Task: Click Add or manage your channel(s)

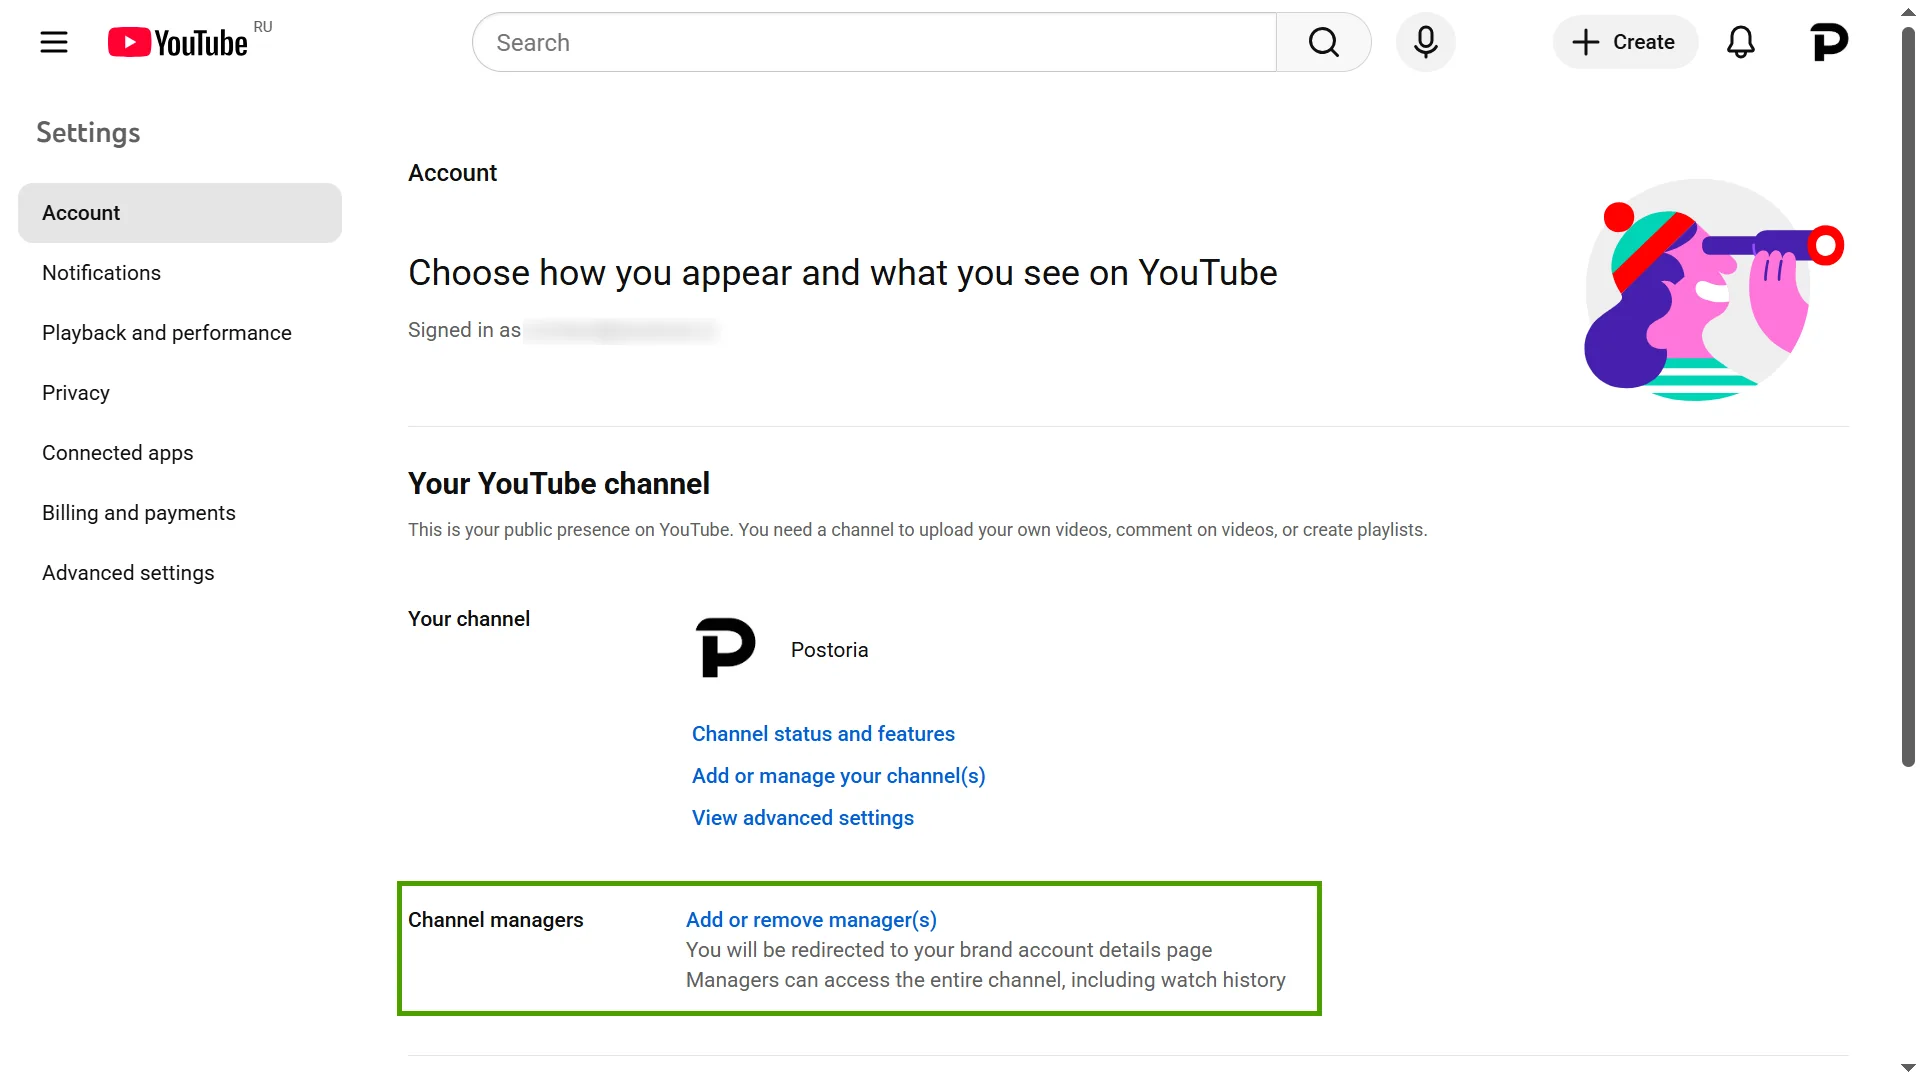Action: coord(838,775)
